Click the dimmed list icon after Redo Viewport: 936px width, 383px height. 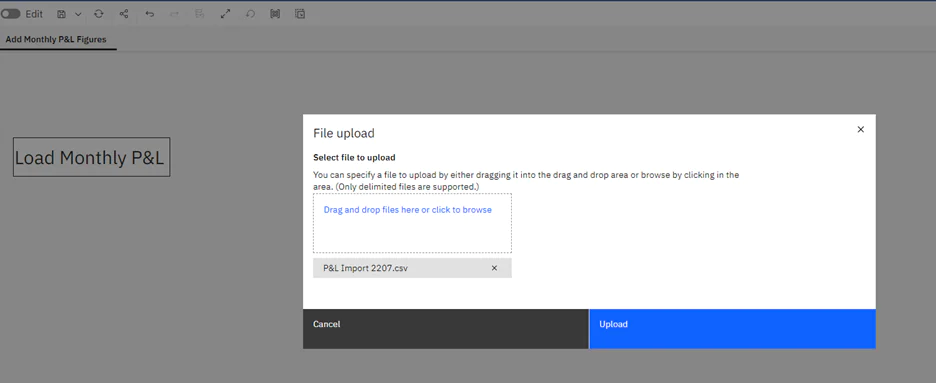(200, 14)
